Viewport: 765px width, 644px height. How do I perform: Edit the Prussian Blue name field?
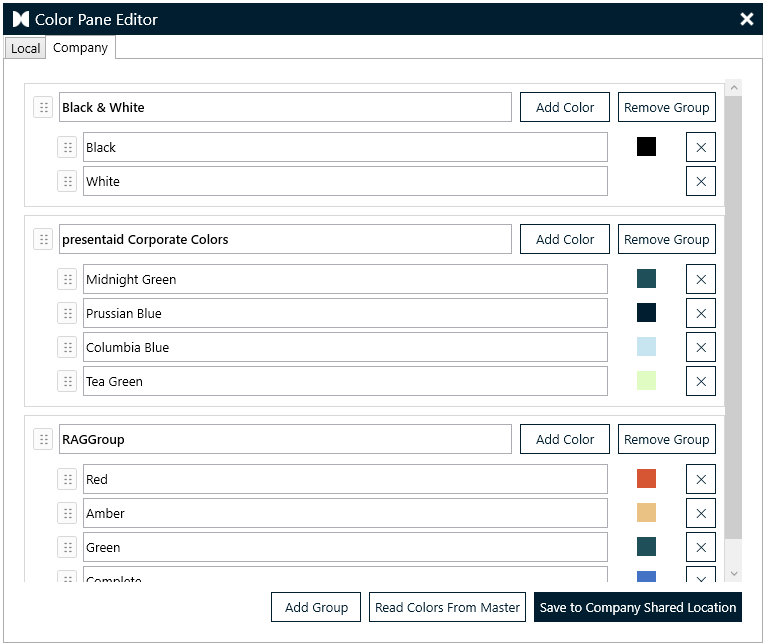(x=345, y=313)
